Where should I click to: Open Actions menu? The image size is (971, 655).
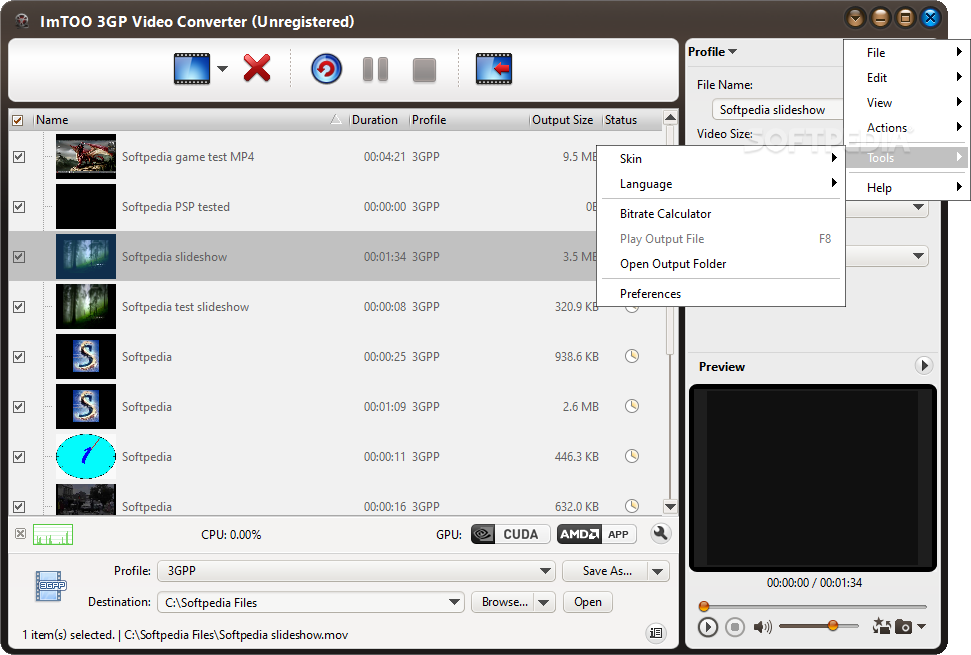pyautogui.click(x=907, y=128)
